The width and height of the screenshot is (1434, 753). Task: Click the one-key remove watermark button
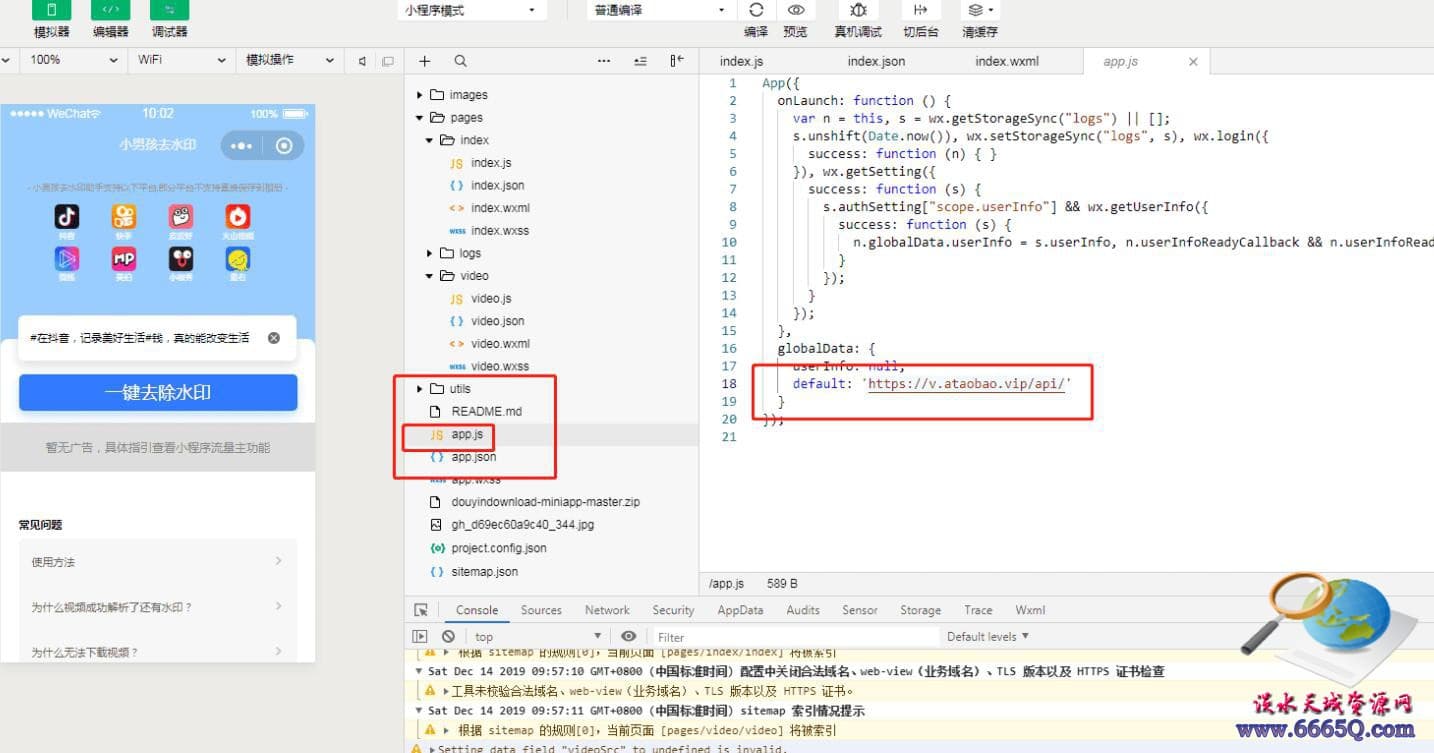tap(158, 393)
